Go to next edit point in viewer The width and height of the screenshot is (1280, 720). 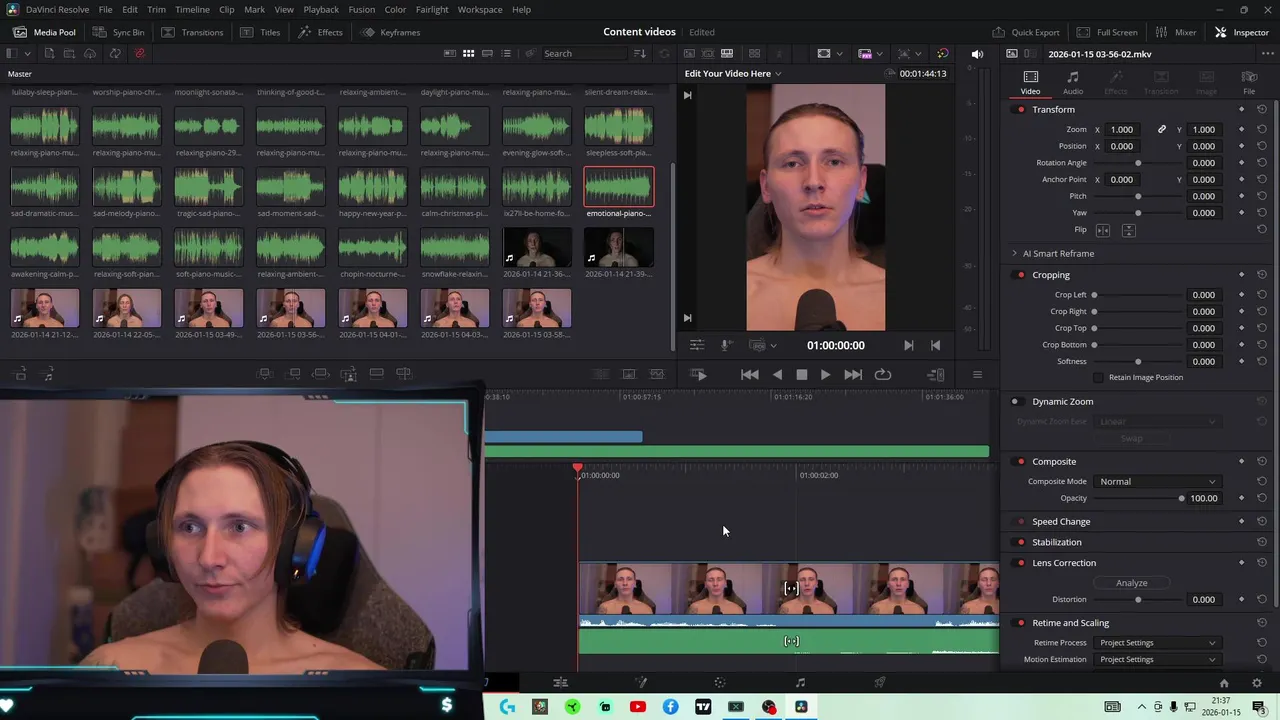908,345
